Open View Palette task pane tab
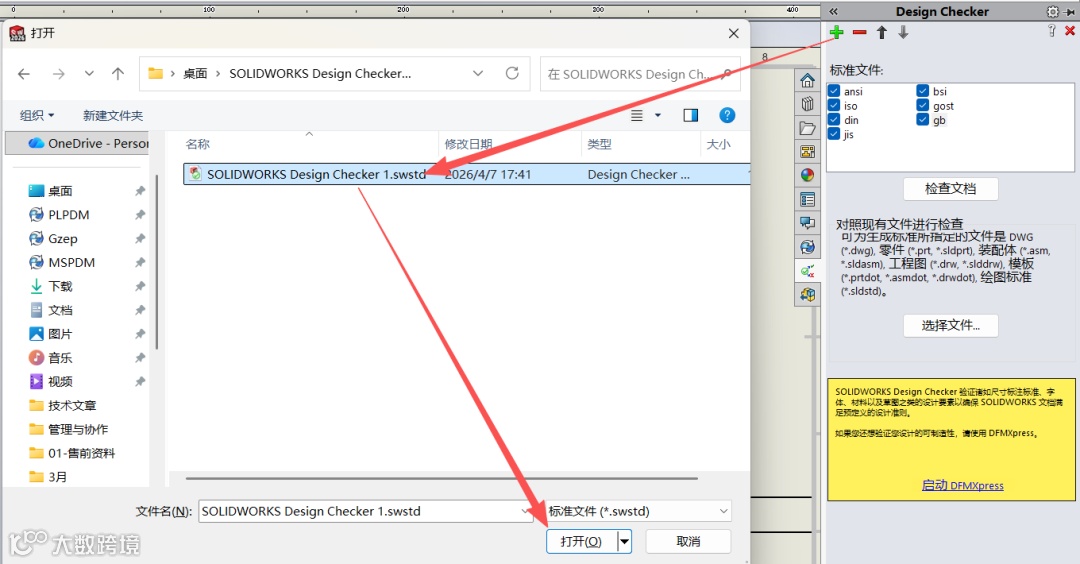The image size is (1080, 564). 807,152
